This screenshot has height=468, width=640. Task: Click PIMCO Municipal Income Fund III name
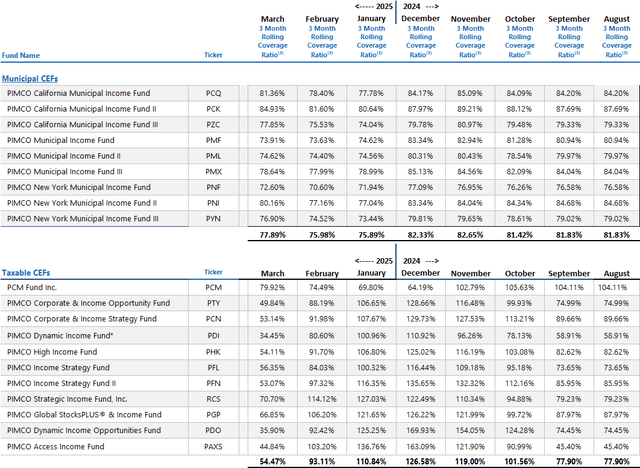coord(64,172)
